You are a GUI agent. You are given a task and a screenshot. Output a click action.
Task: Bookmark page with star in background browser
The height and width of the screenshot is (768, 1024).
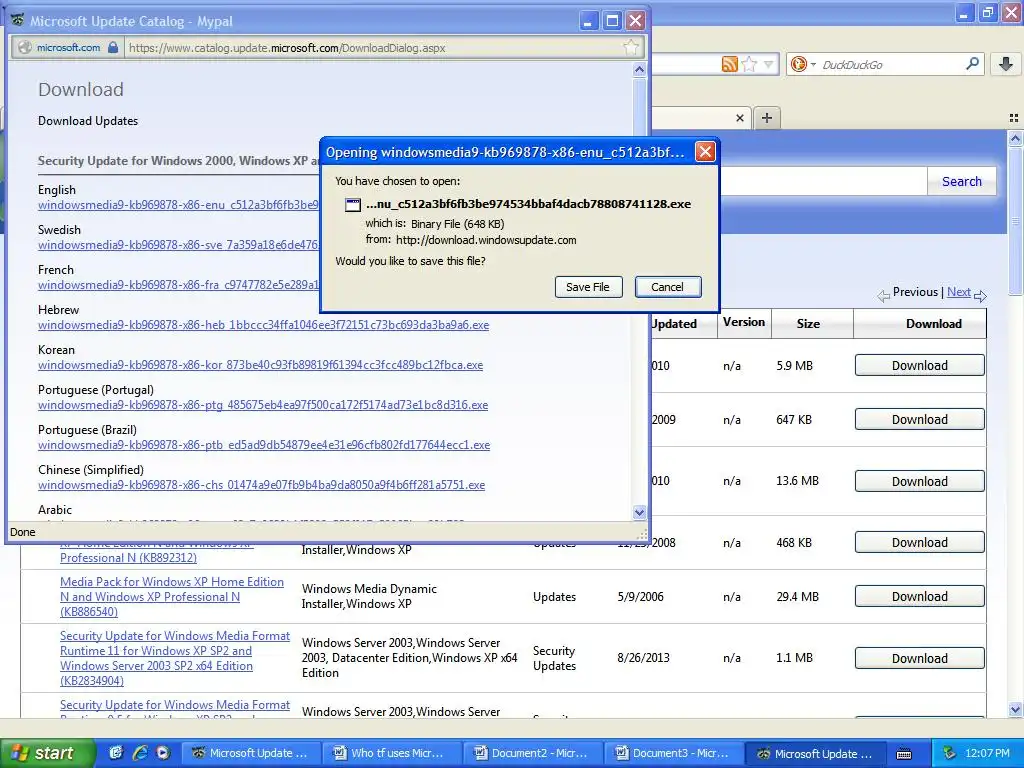(x=750, y=64)
